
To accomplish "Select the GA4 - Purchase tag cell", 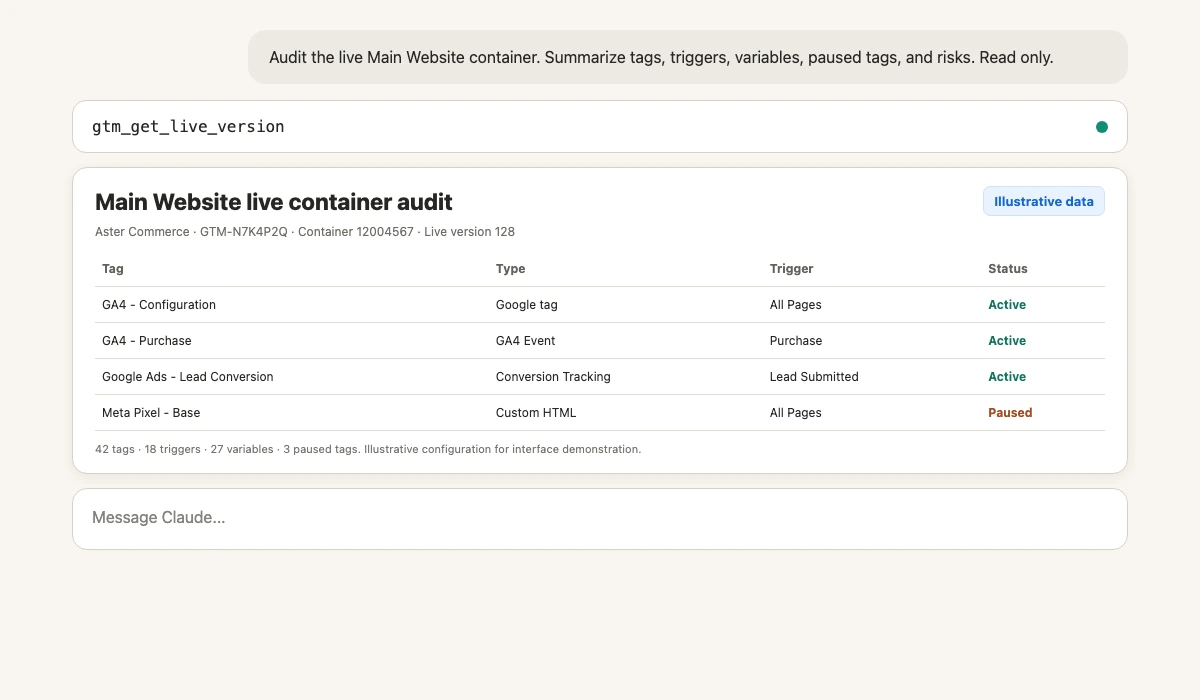I will 147,341.
